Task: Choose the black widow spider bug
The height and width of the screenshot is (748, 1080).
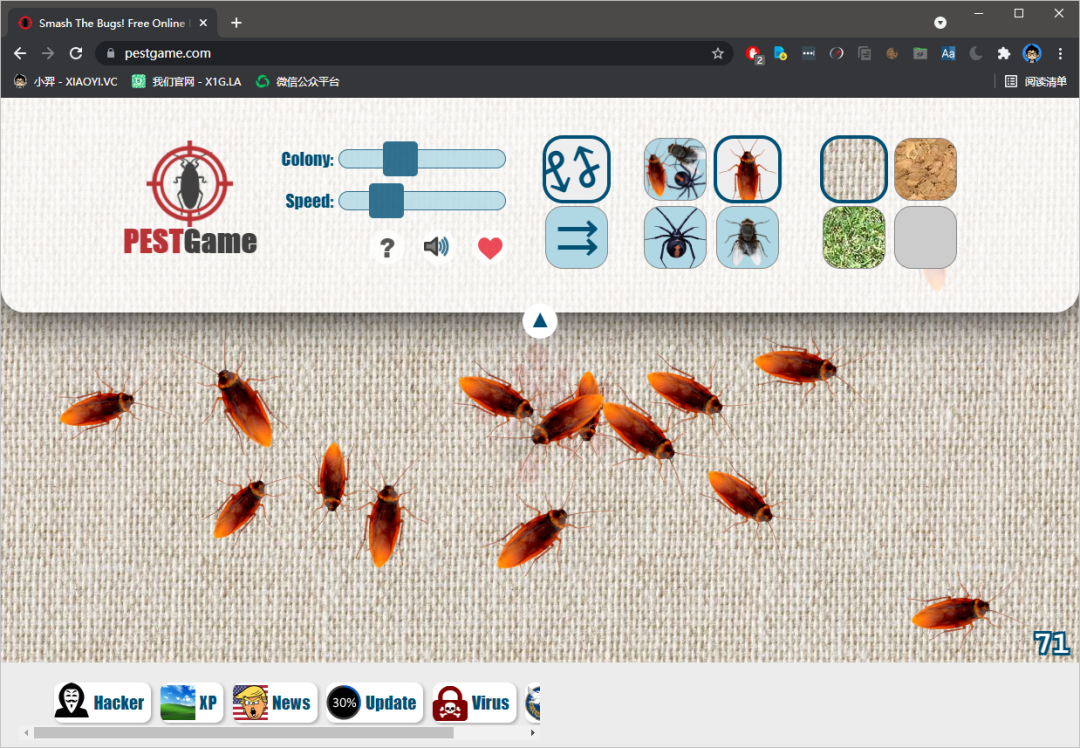Action: click(675, 238)
